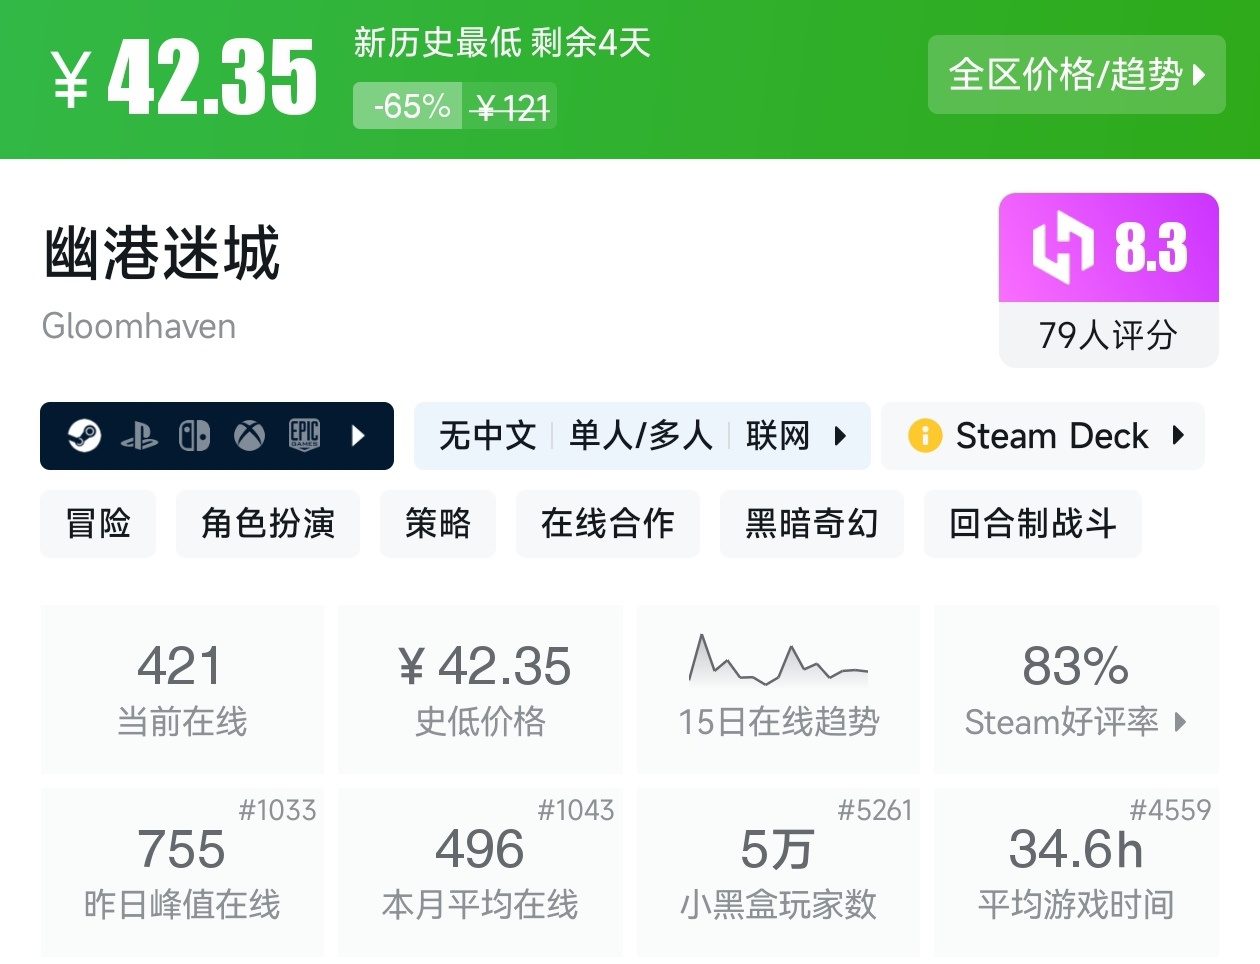The width and height of the screenshot is (1260, 964).
Task: Click the Steam Deck compatibility warning icon
Action: [925, 436]
